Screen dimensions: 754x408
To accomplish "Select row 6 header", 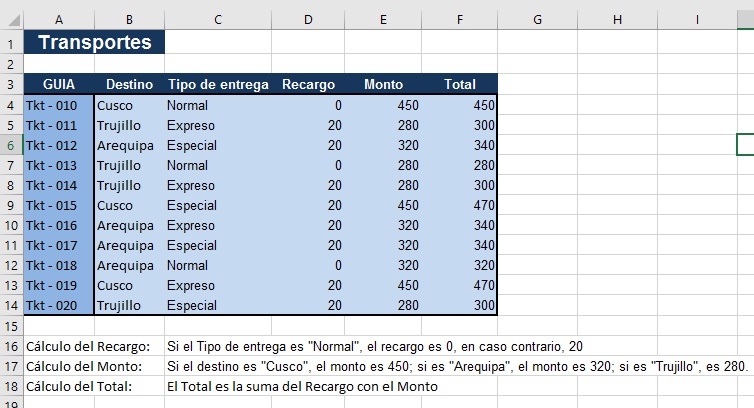I will (11, 145).
